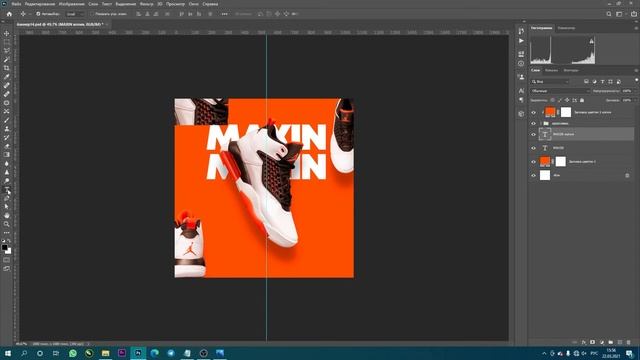Select the Zoom tool

[7, 224]
